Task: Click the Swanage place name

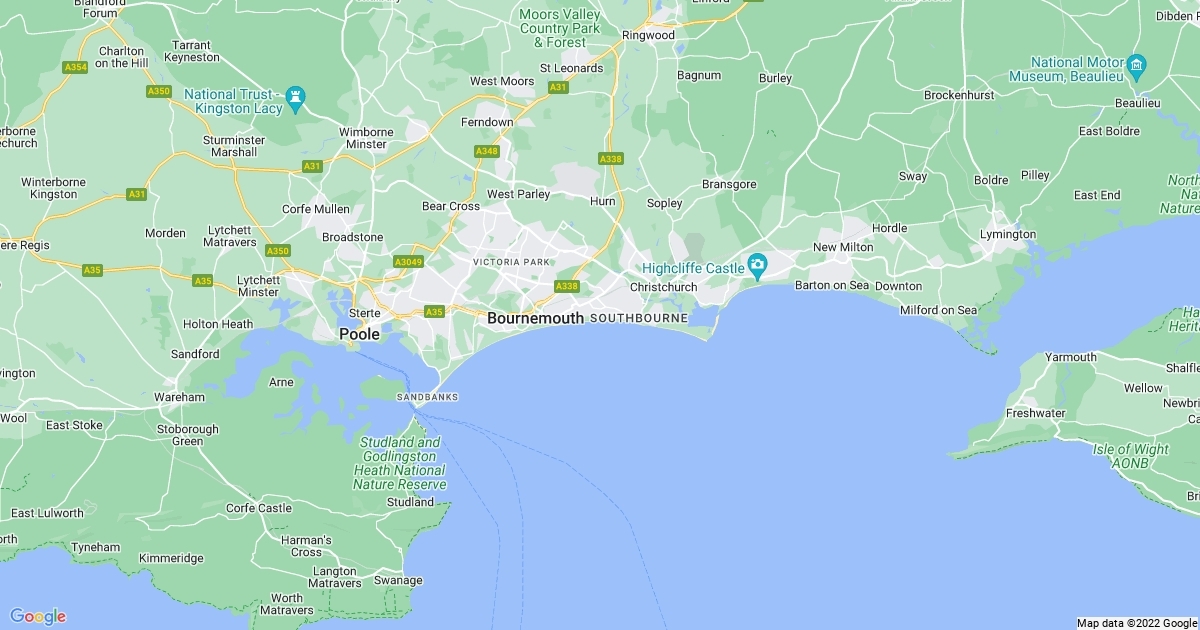Action: click(x=398, y=580)
